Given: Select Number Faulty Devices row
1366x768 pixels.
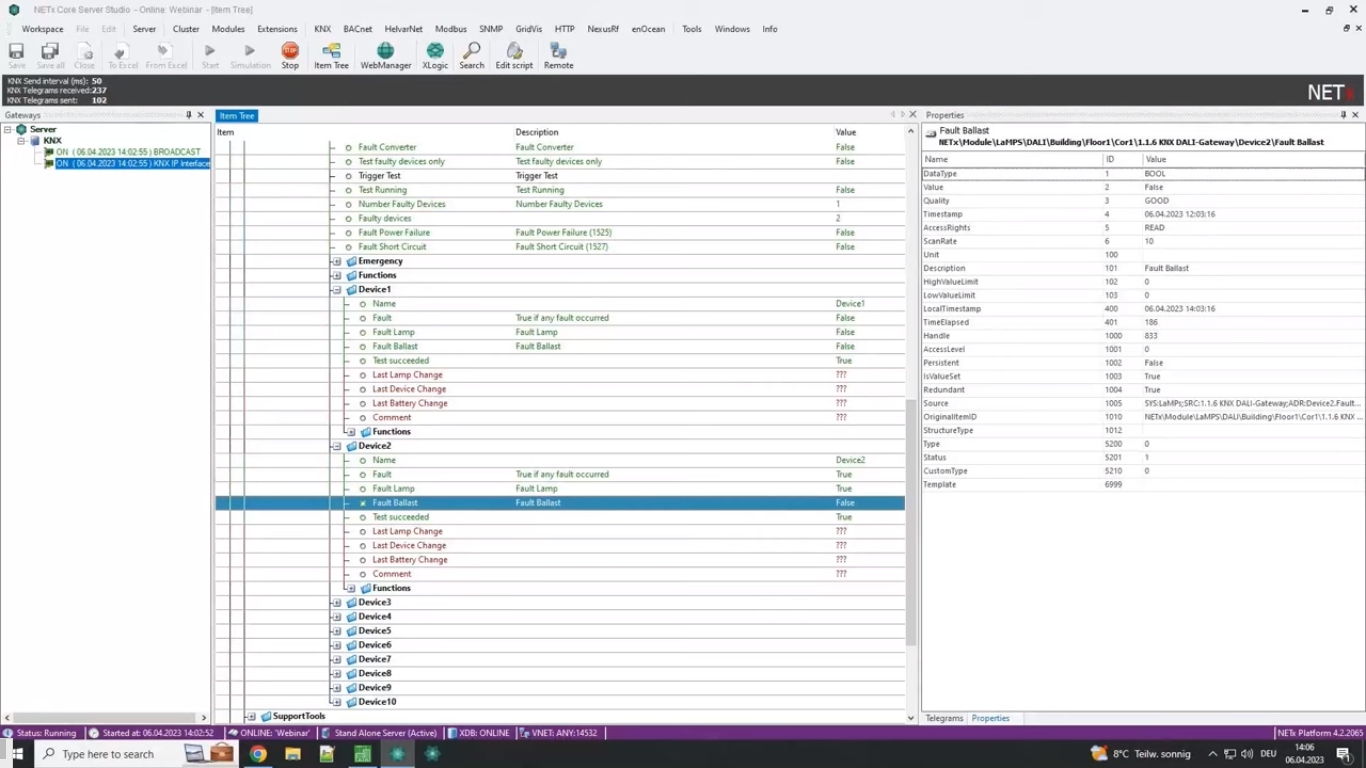Looking at the screenshot, I should 560,204.
